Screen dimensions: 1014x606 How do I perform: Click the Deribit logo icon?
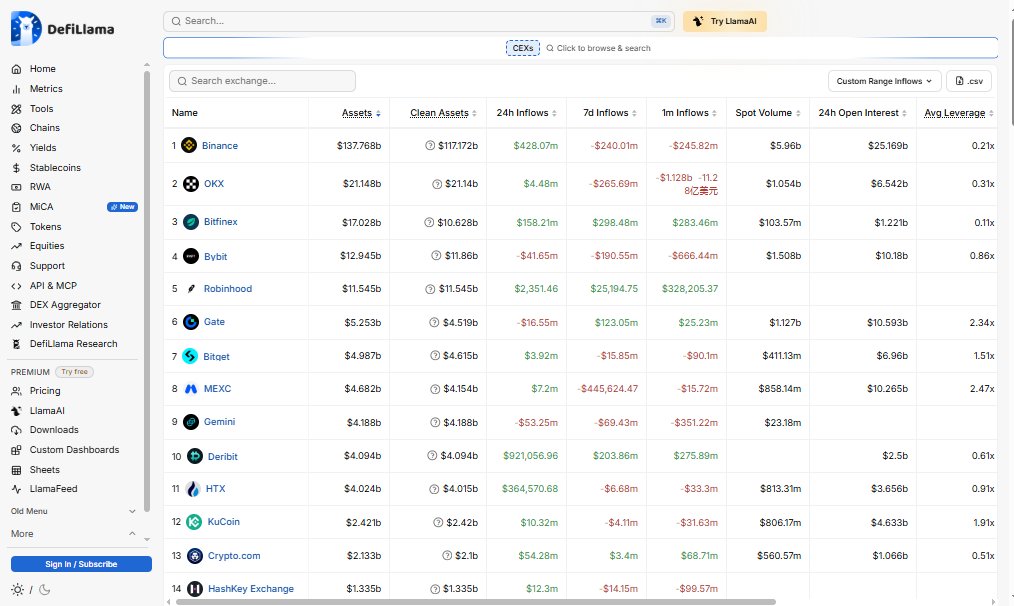tap(195, 456)
